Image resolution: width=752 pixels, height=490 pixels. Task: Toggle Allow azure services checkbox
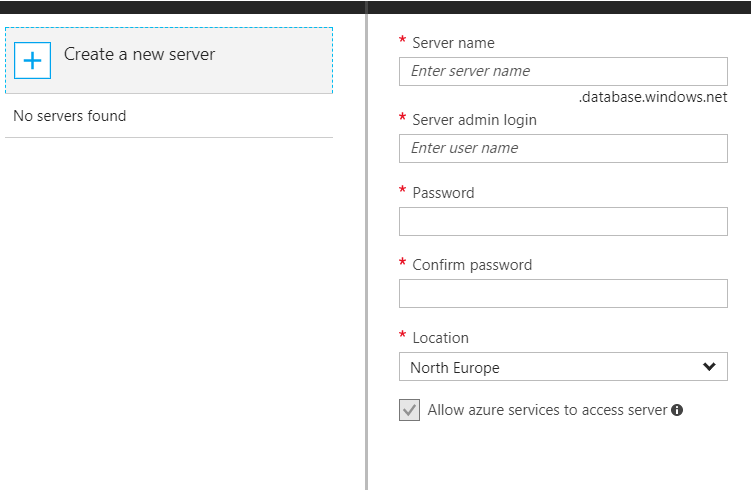(409, 410)
